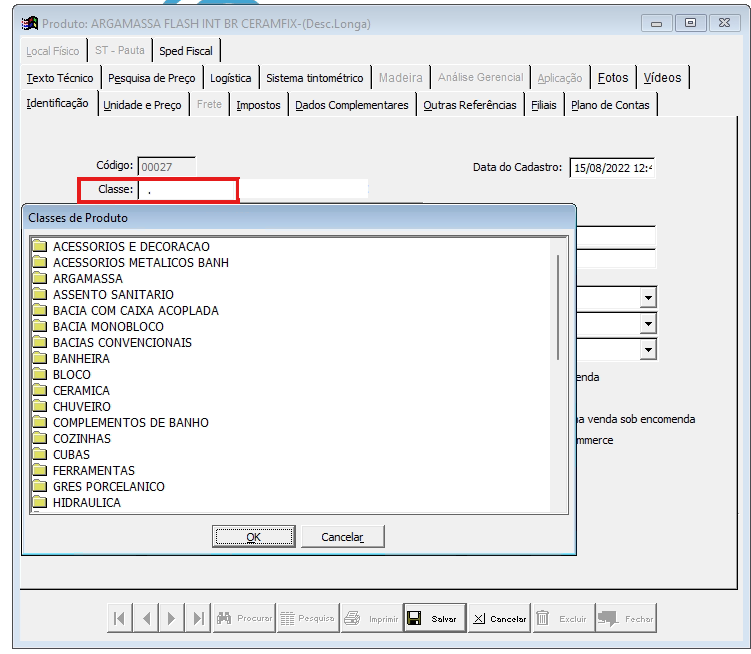The width and height of the screenshot is (751, 654).
Task: Click the class list vertical scrollbar
Action: [557, 306]
